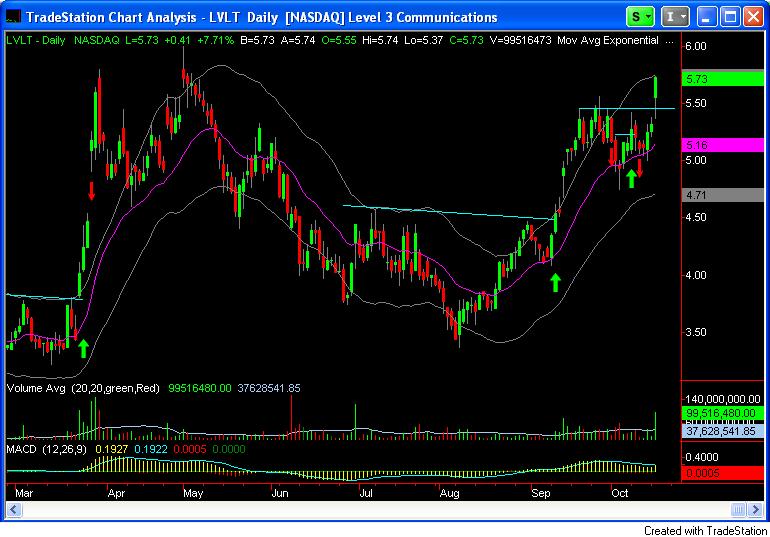
Task: Click the 'Jul' date axis label
Action: pos(365,493)
